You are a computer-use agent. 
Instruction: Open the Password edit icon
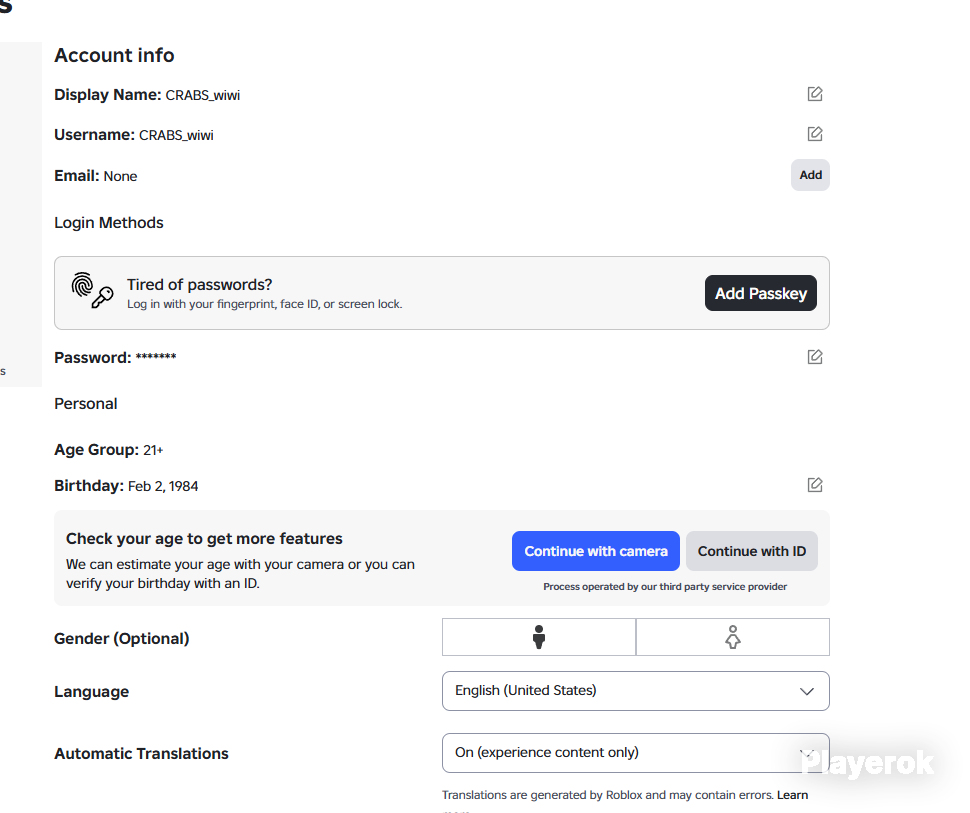tap(815, 357)
